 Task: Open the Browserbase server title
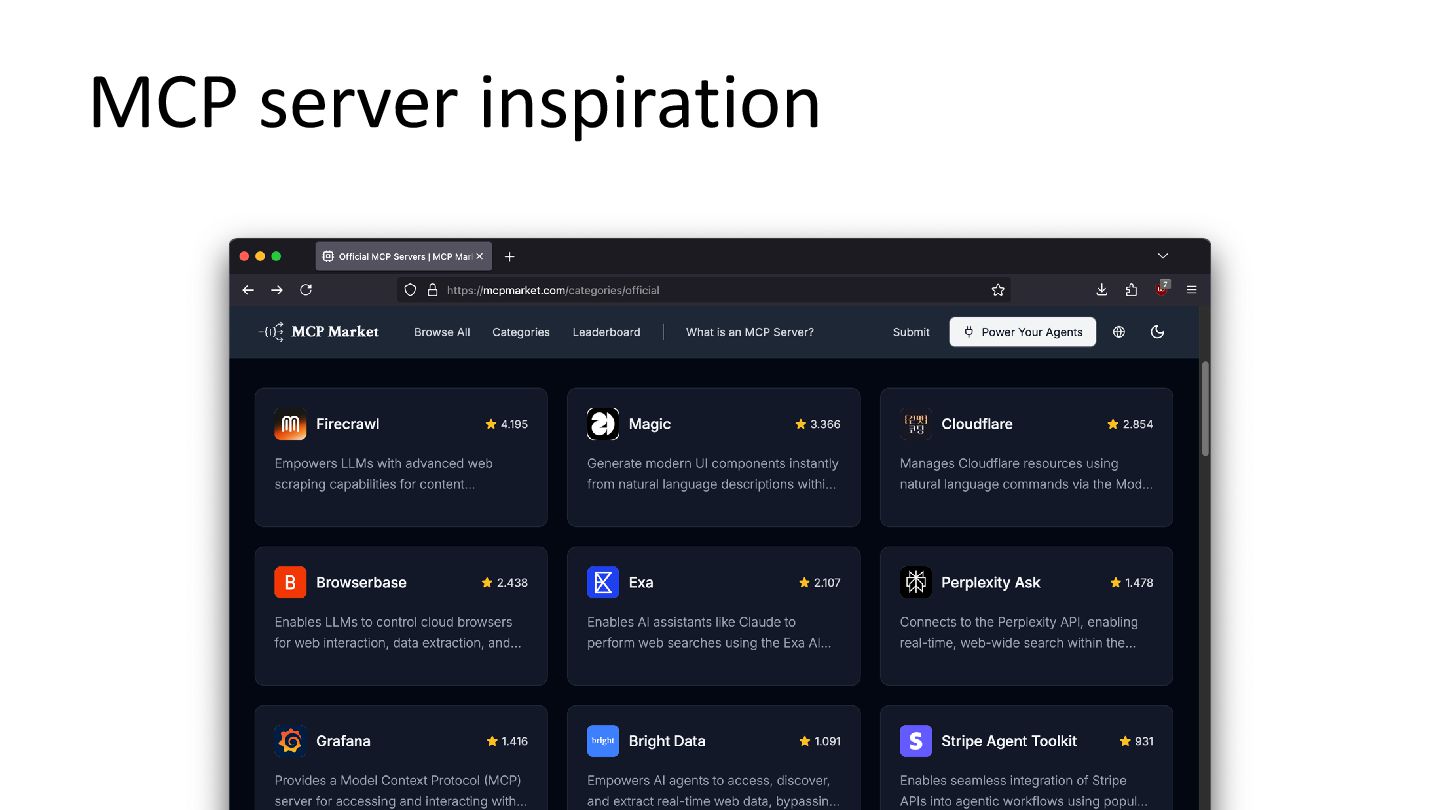pos(361,582)
